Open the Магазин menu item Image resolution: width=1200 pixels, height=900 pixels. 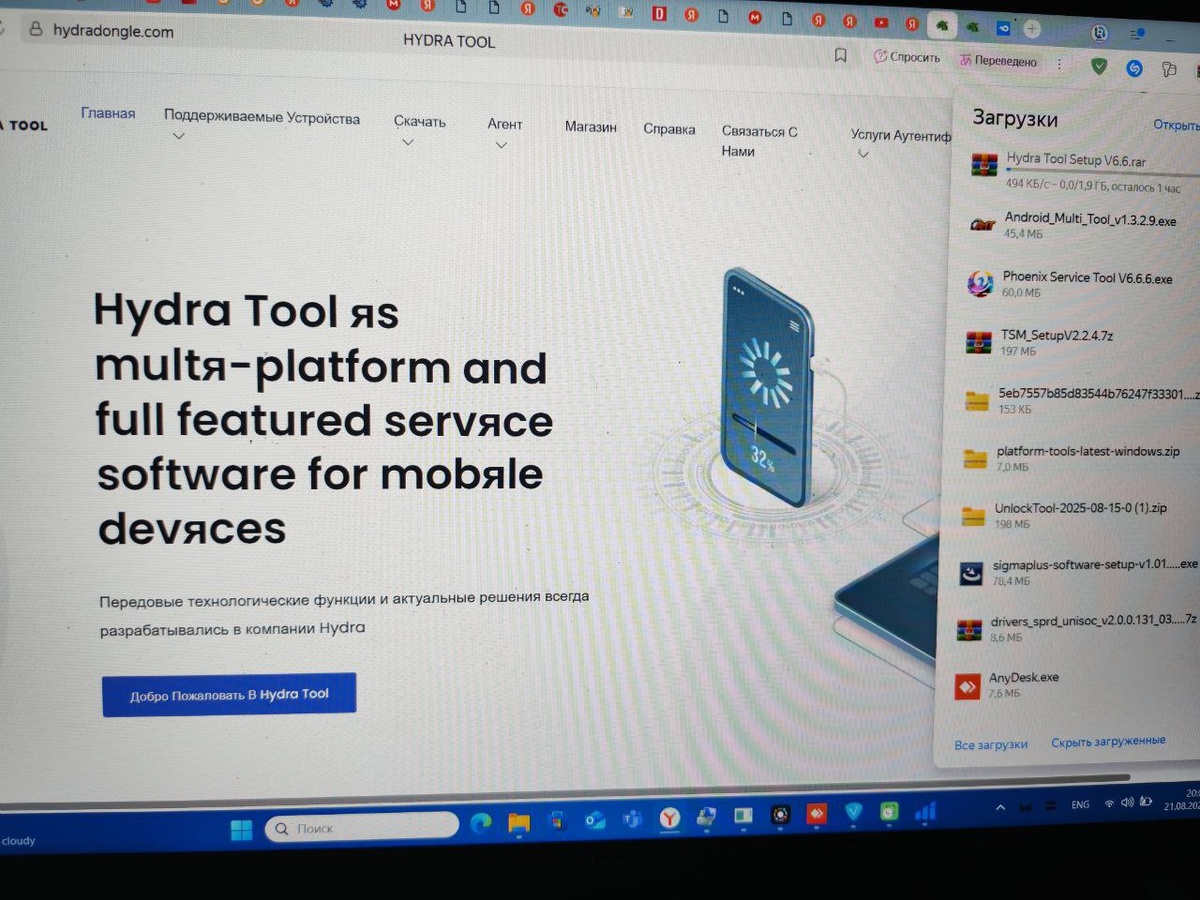pos(590,127)
